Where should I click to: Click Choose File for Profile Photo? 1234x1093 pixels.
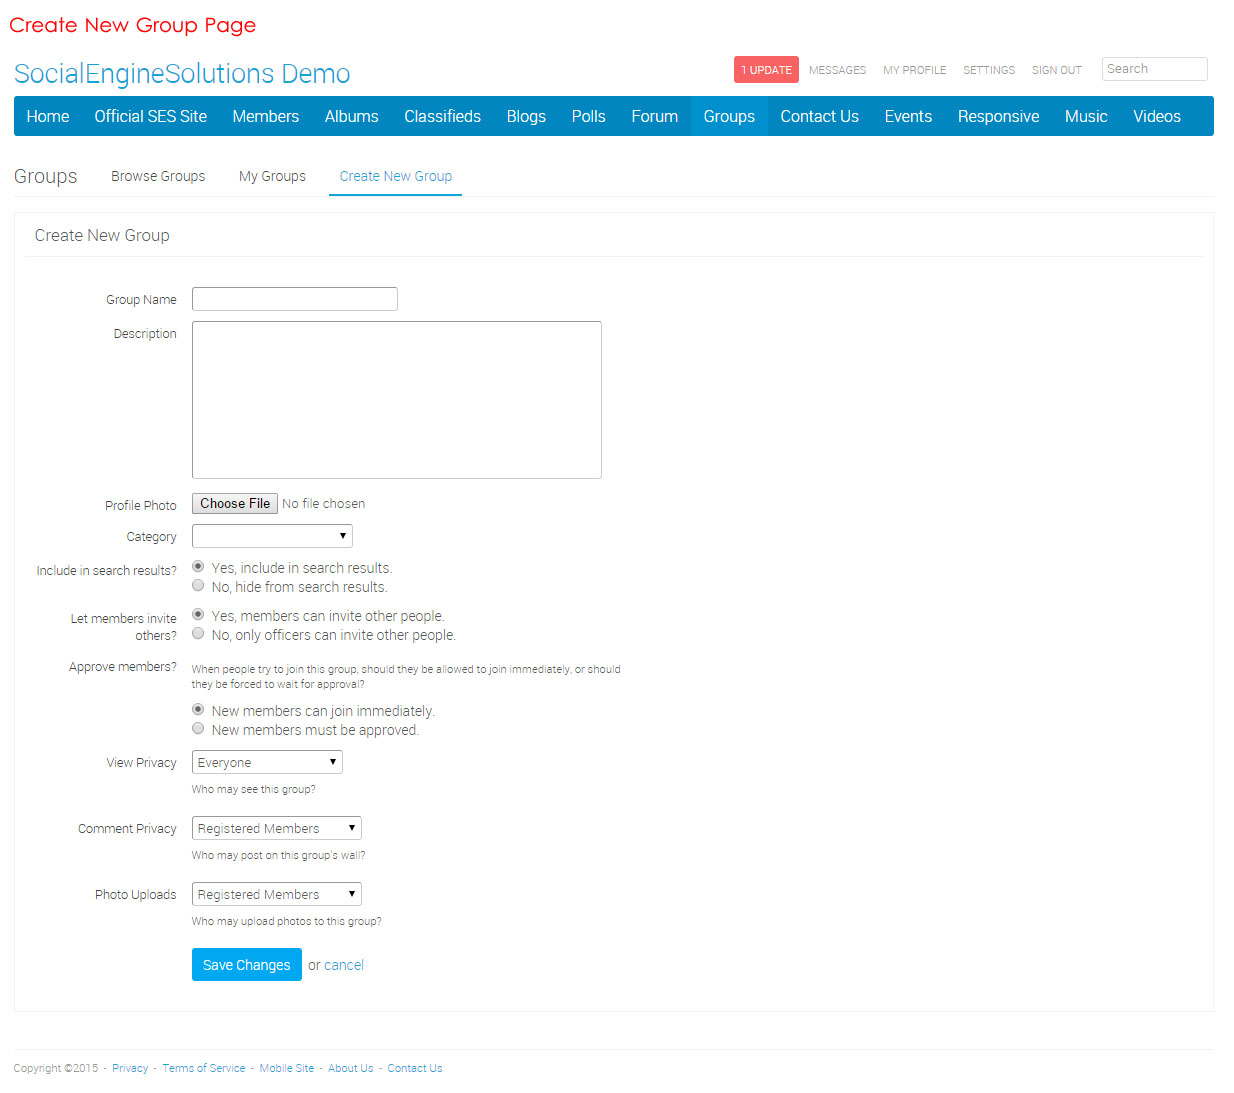[x=235, y=504]
